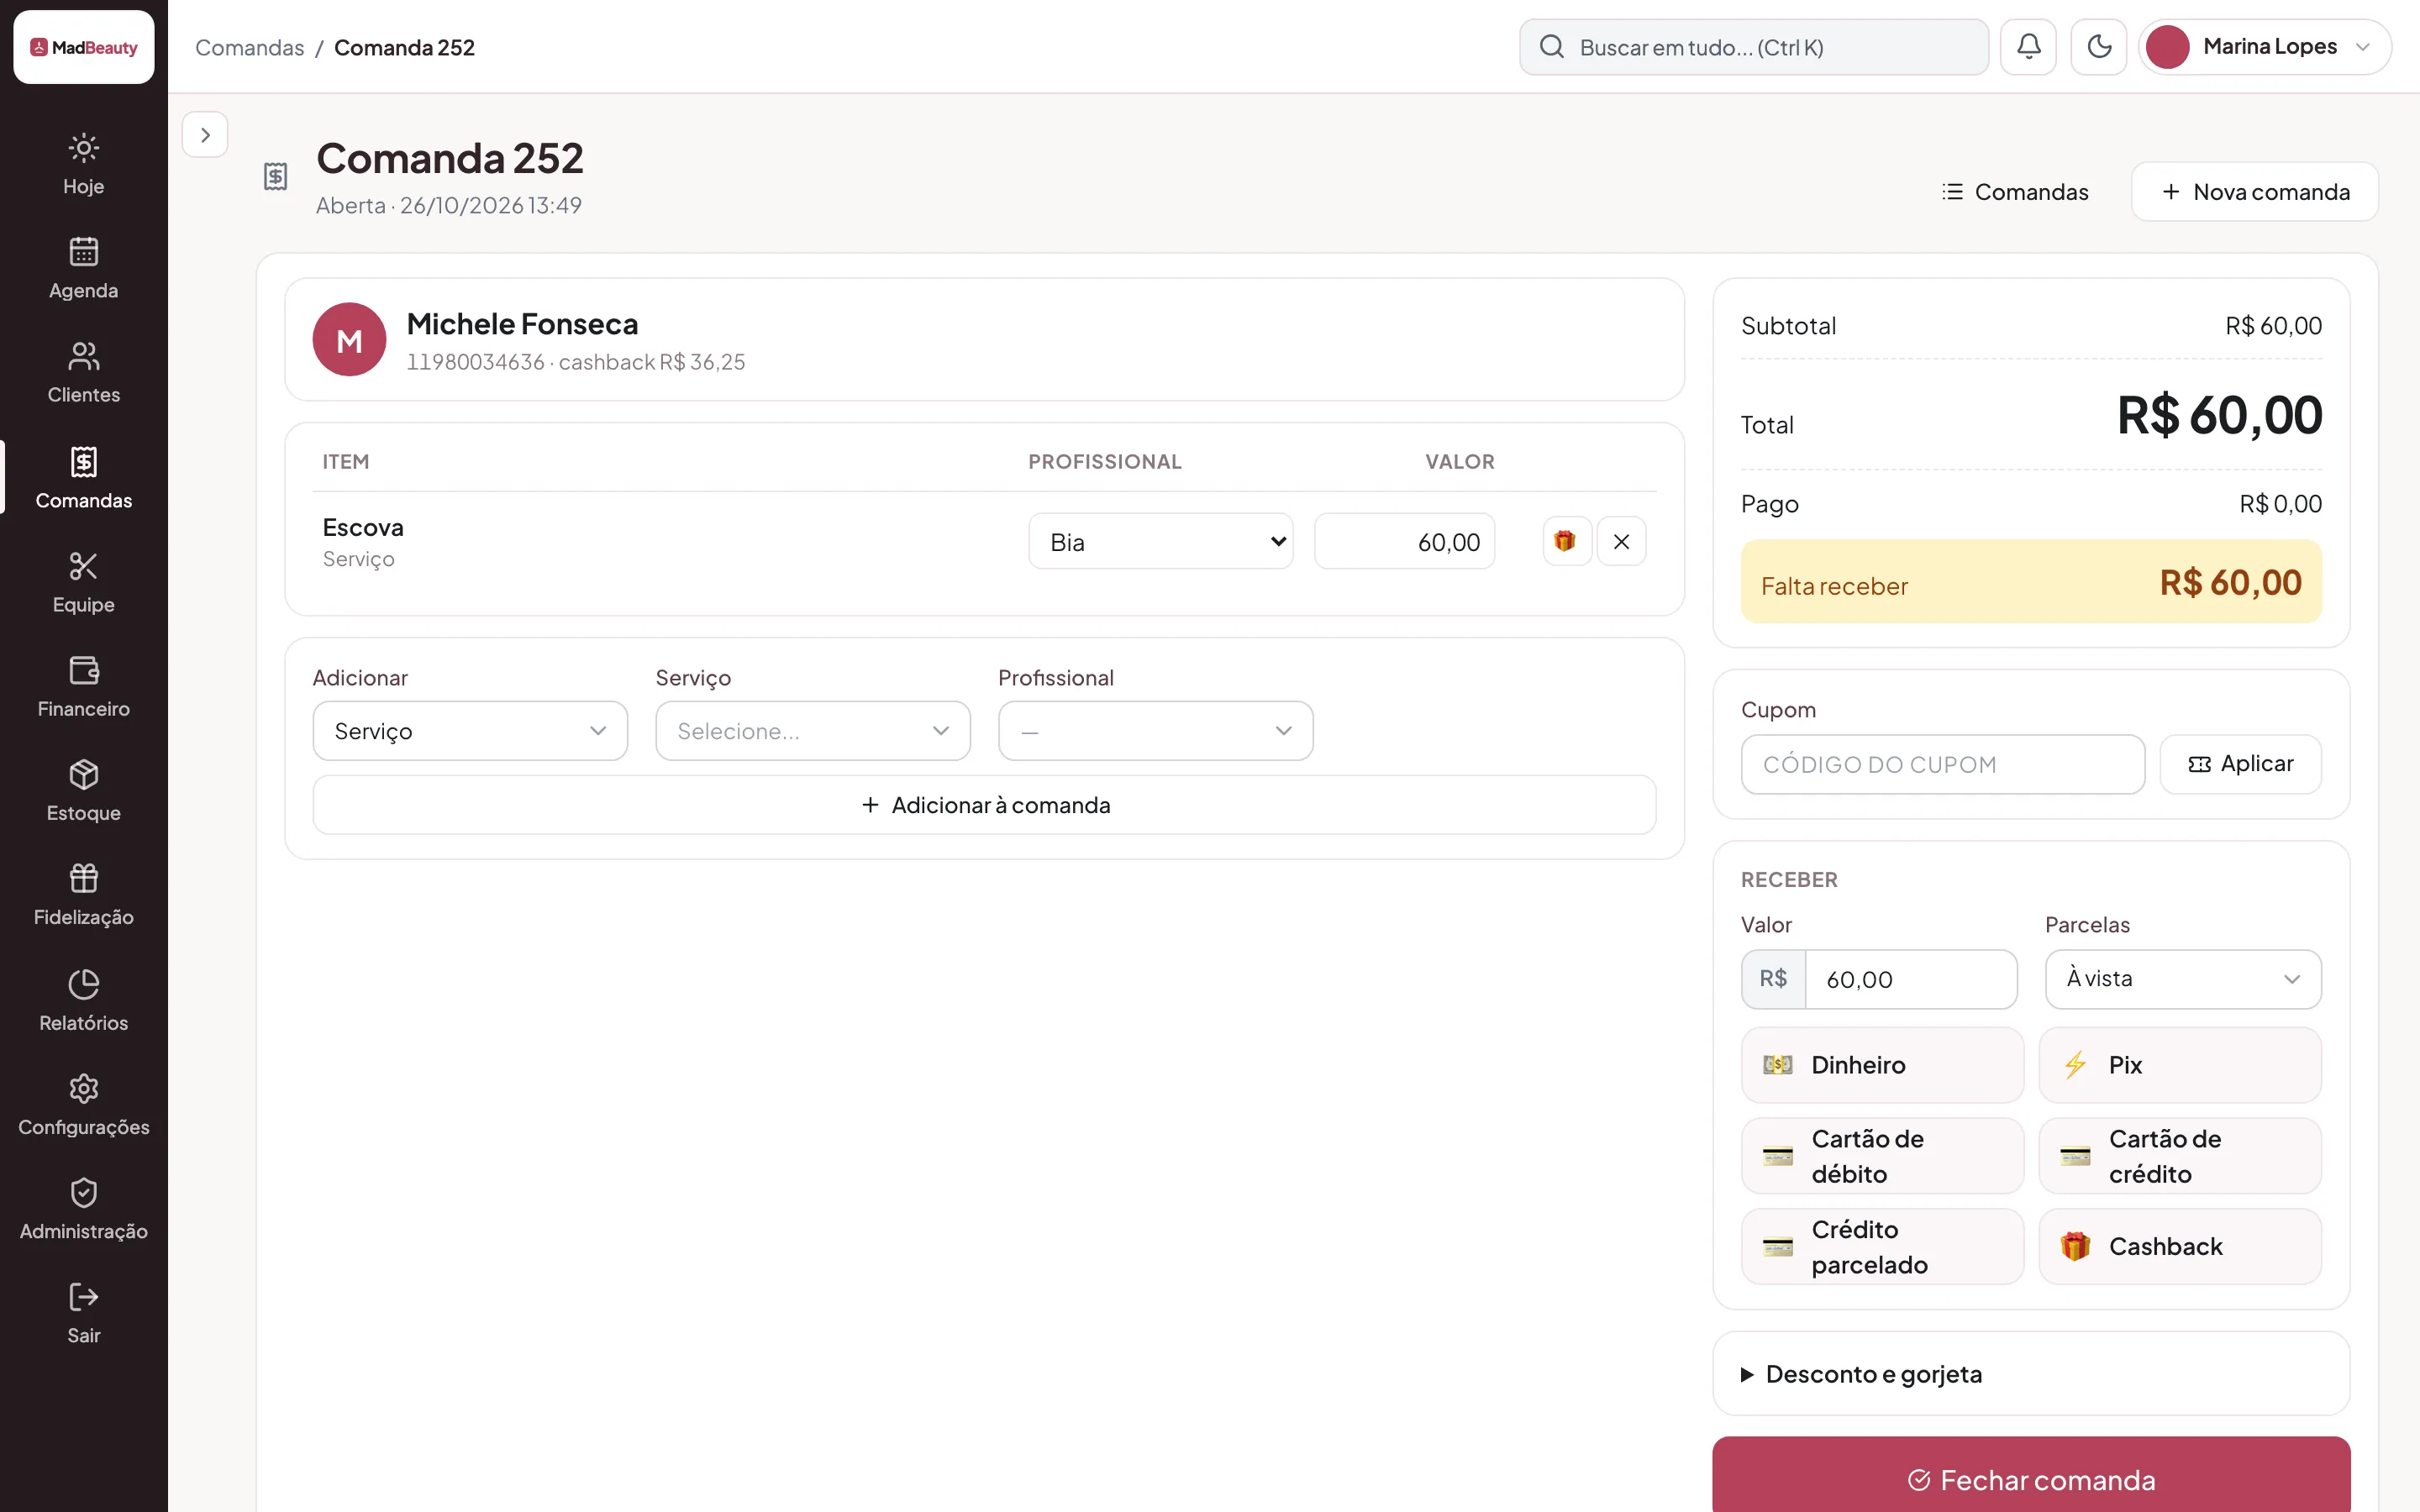Open the Administração shield section
2420x1512 pixels.
(x=84, y=1209)
